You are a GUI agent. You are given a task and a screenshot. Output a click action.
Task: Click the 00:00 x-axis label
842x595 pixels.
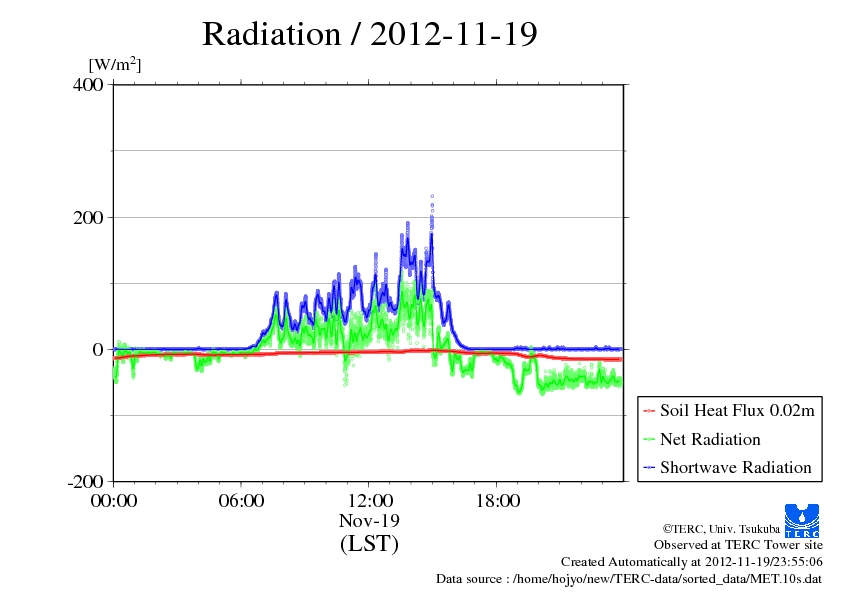(x=114, y=501)
